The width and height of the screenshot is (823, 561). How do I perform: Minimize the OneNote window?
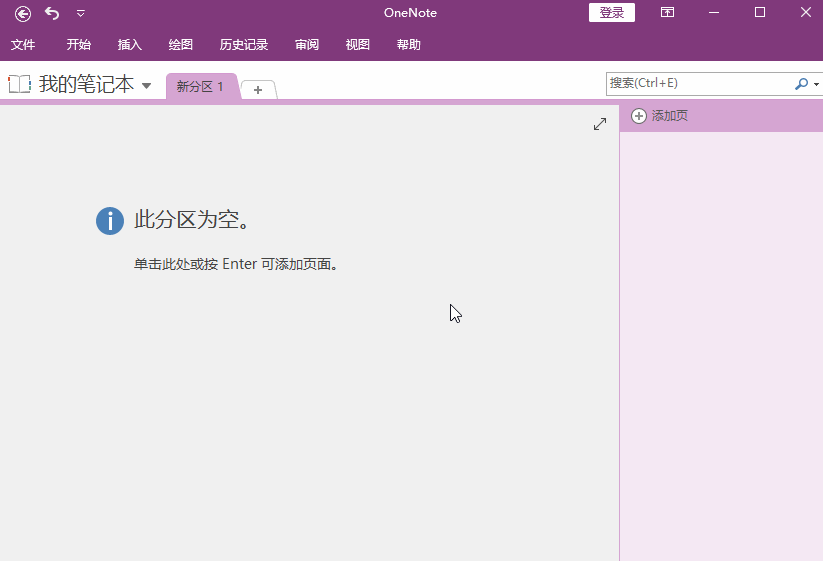click(714, 13)
